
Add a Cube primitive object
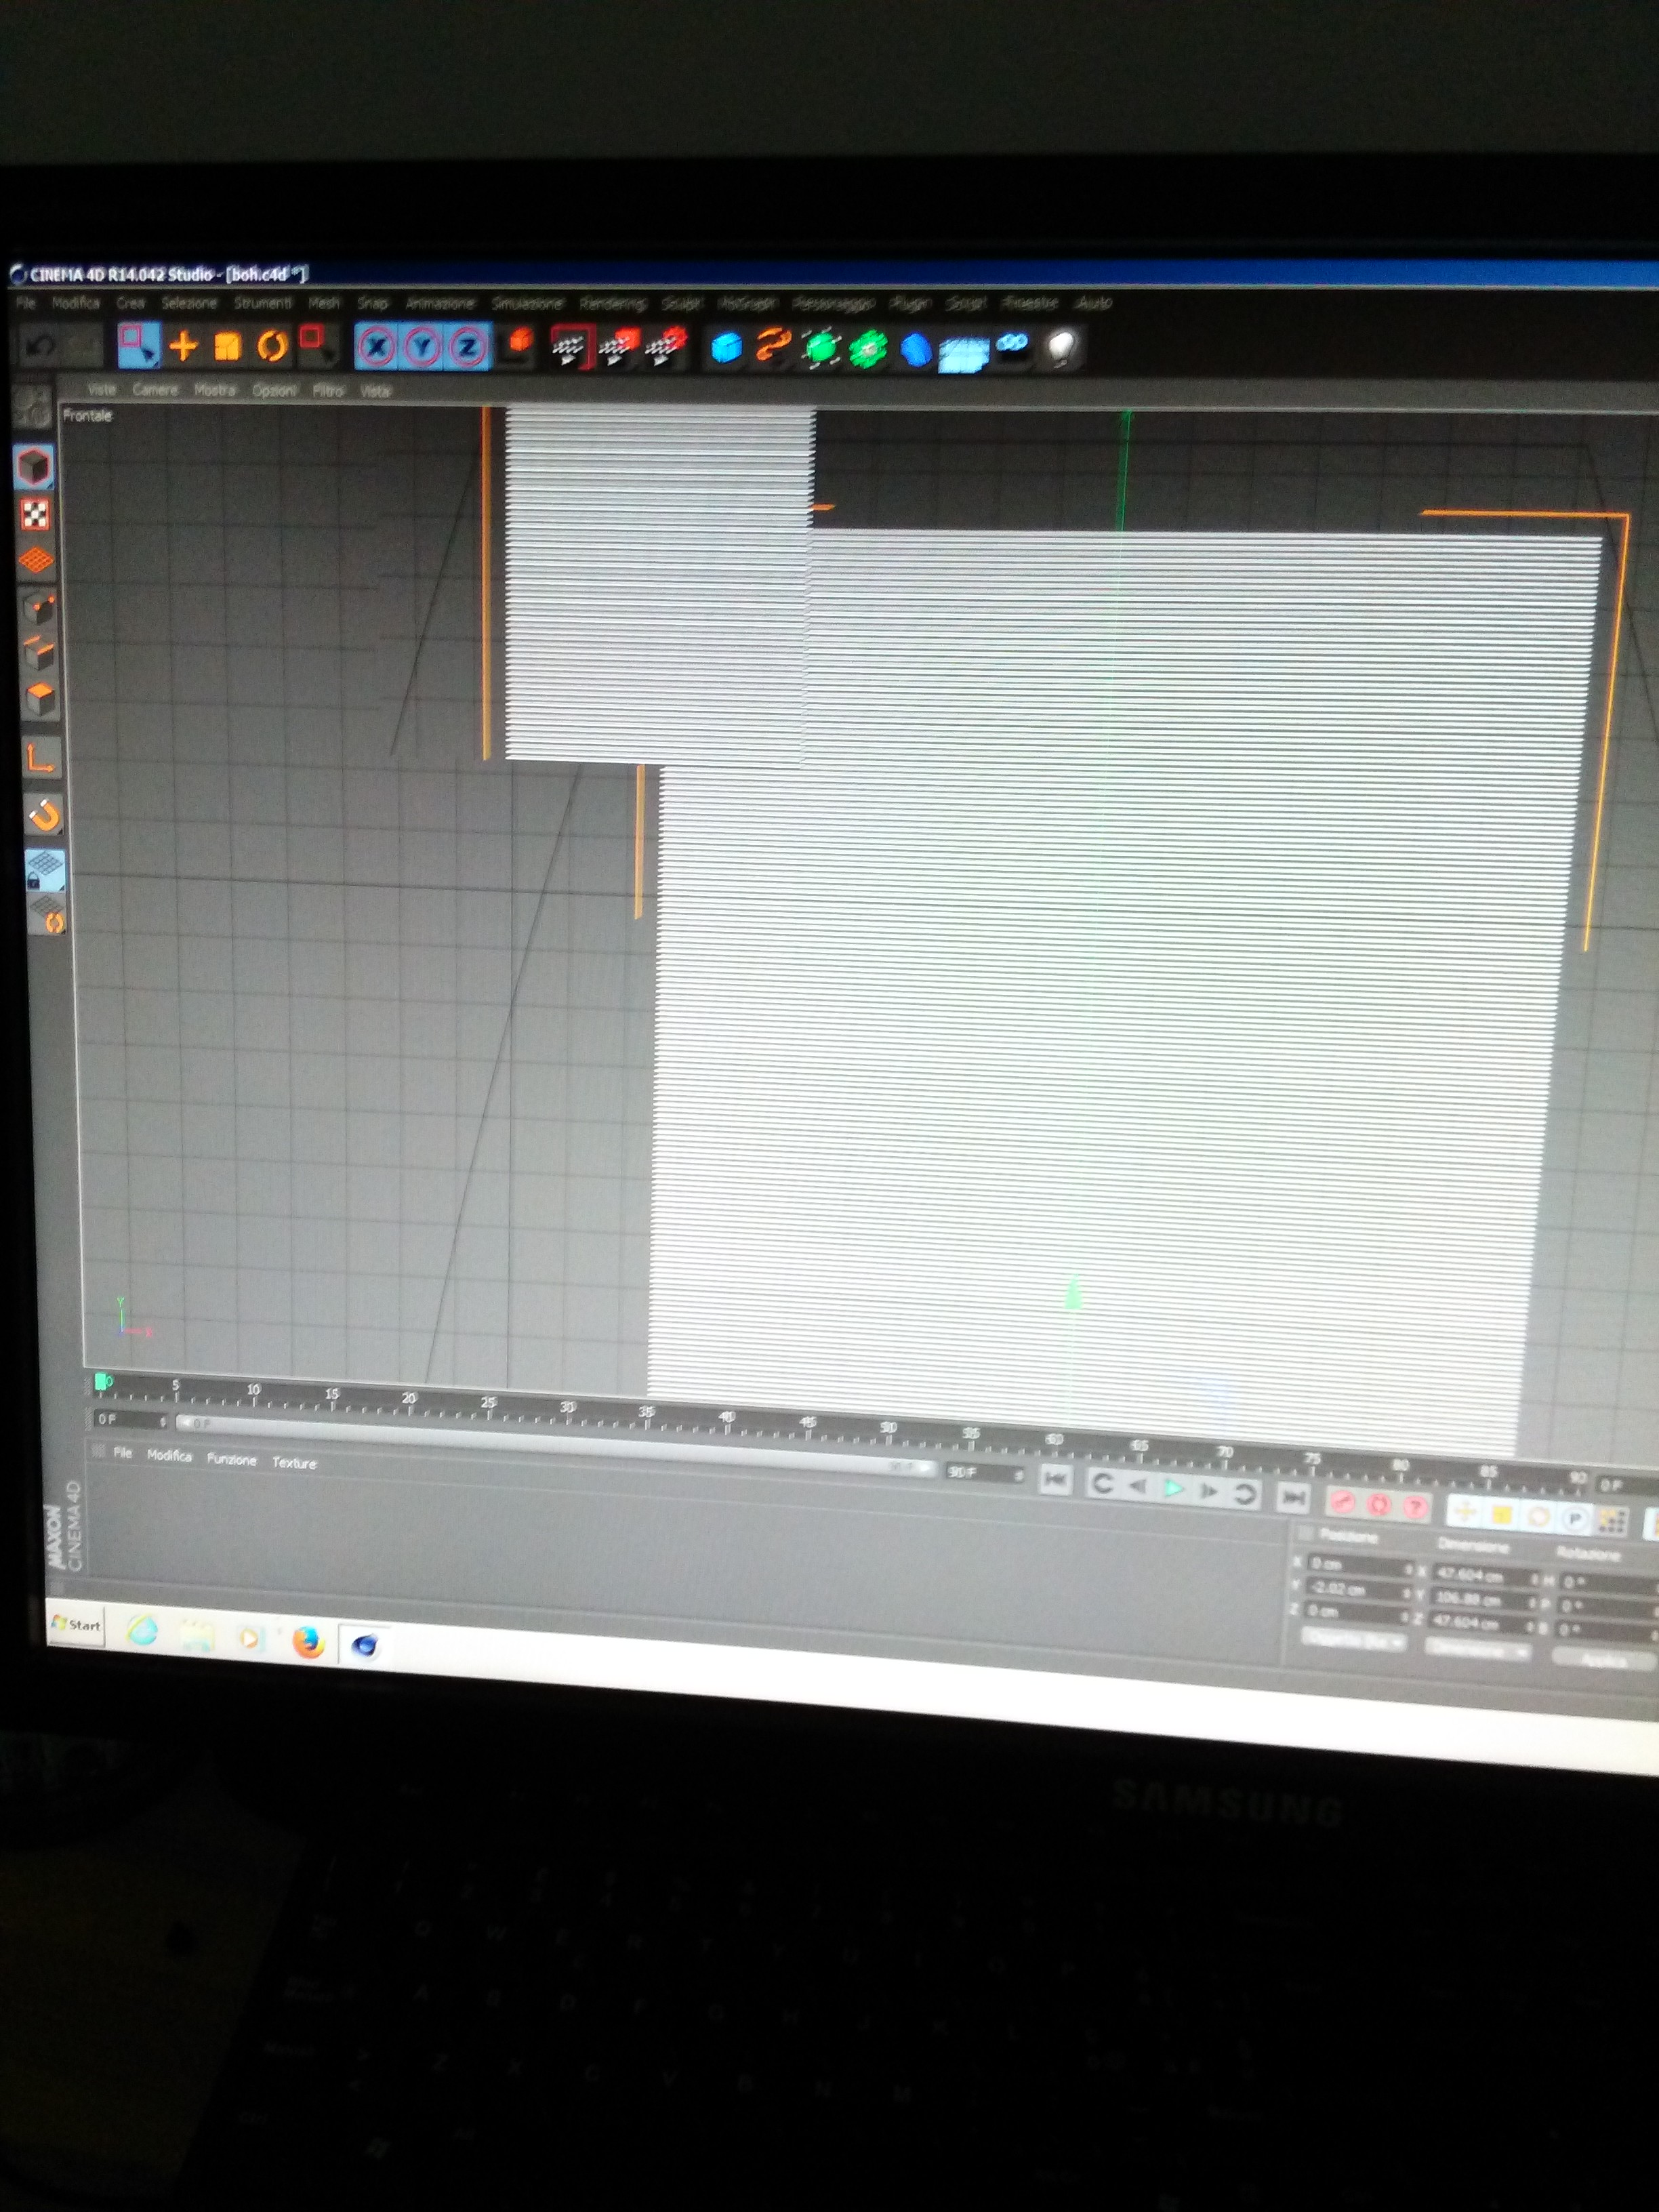click(x=726, y=348)
